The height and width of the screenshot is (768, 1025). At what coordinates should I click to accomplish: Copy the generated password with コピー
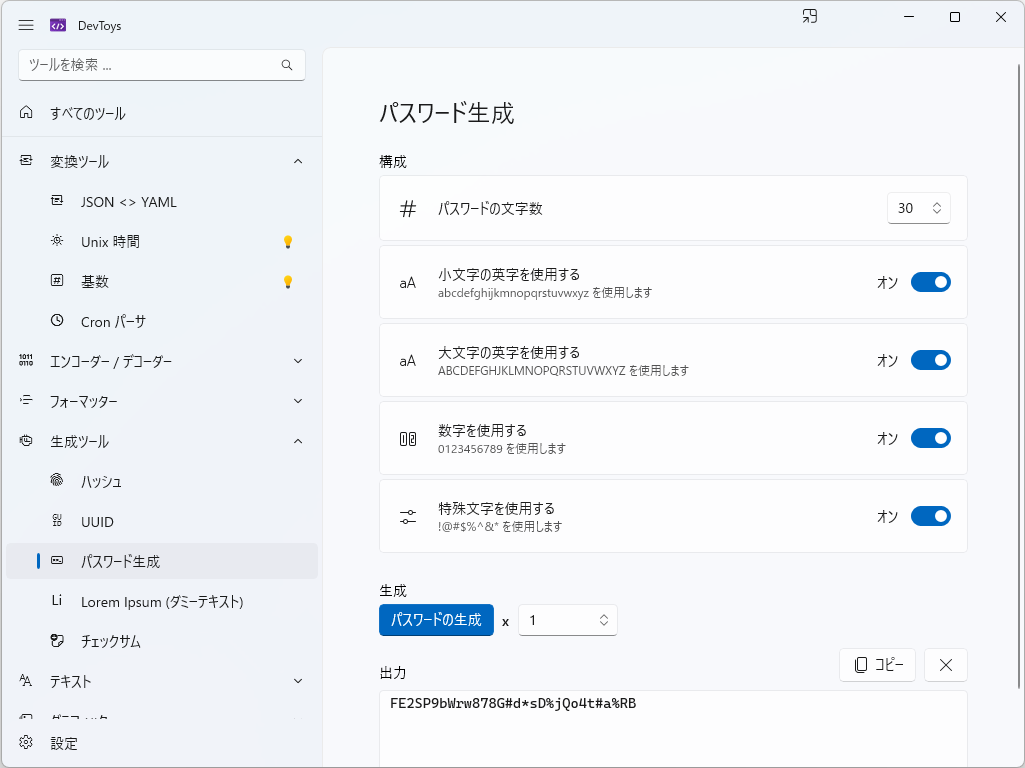pyautogui.click(x=877, y=665)
